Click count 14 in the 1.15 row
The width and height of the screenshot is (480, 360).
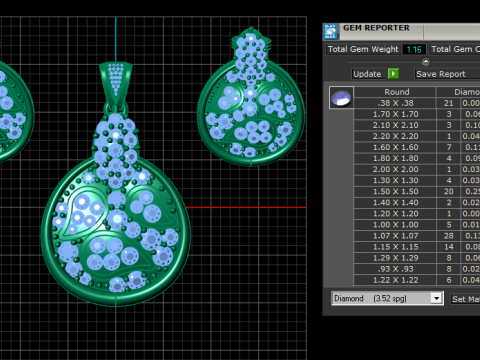point(449,247)
